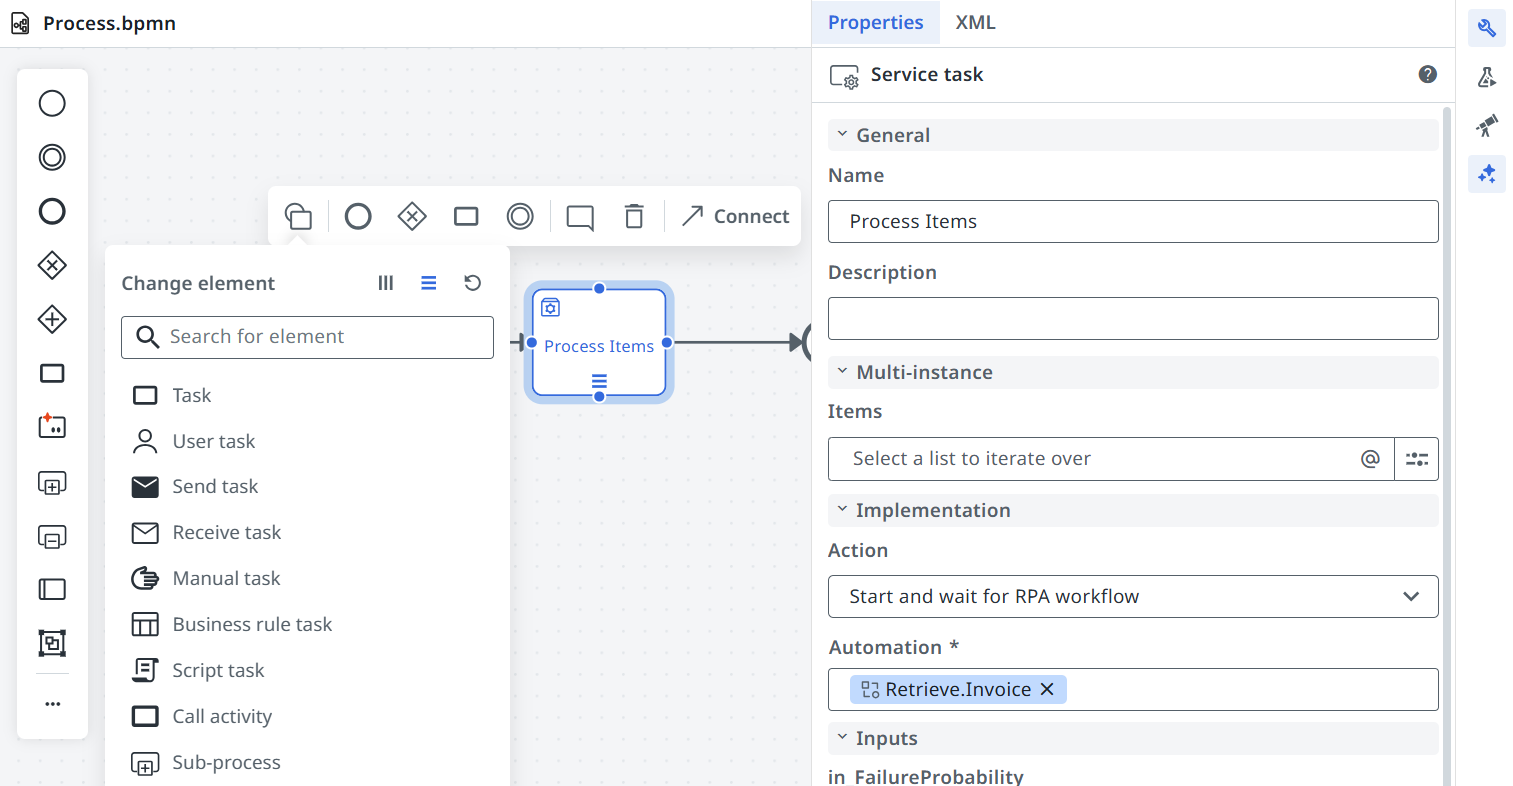Image resolution: width=1513 pixels, height=786 pixels.
Task: Append an intermediate event from context toolbar
Action: point(520,216)
